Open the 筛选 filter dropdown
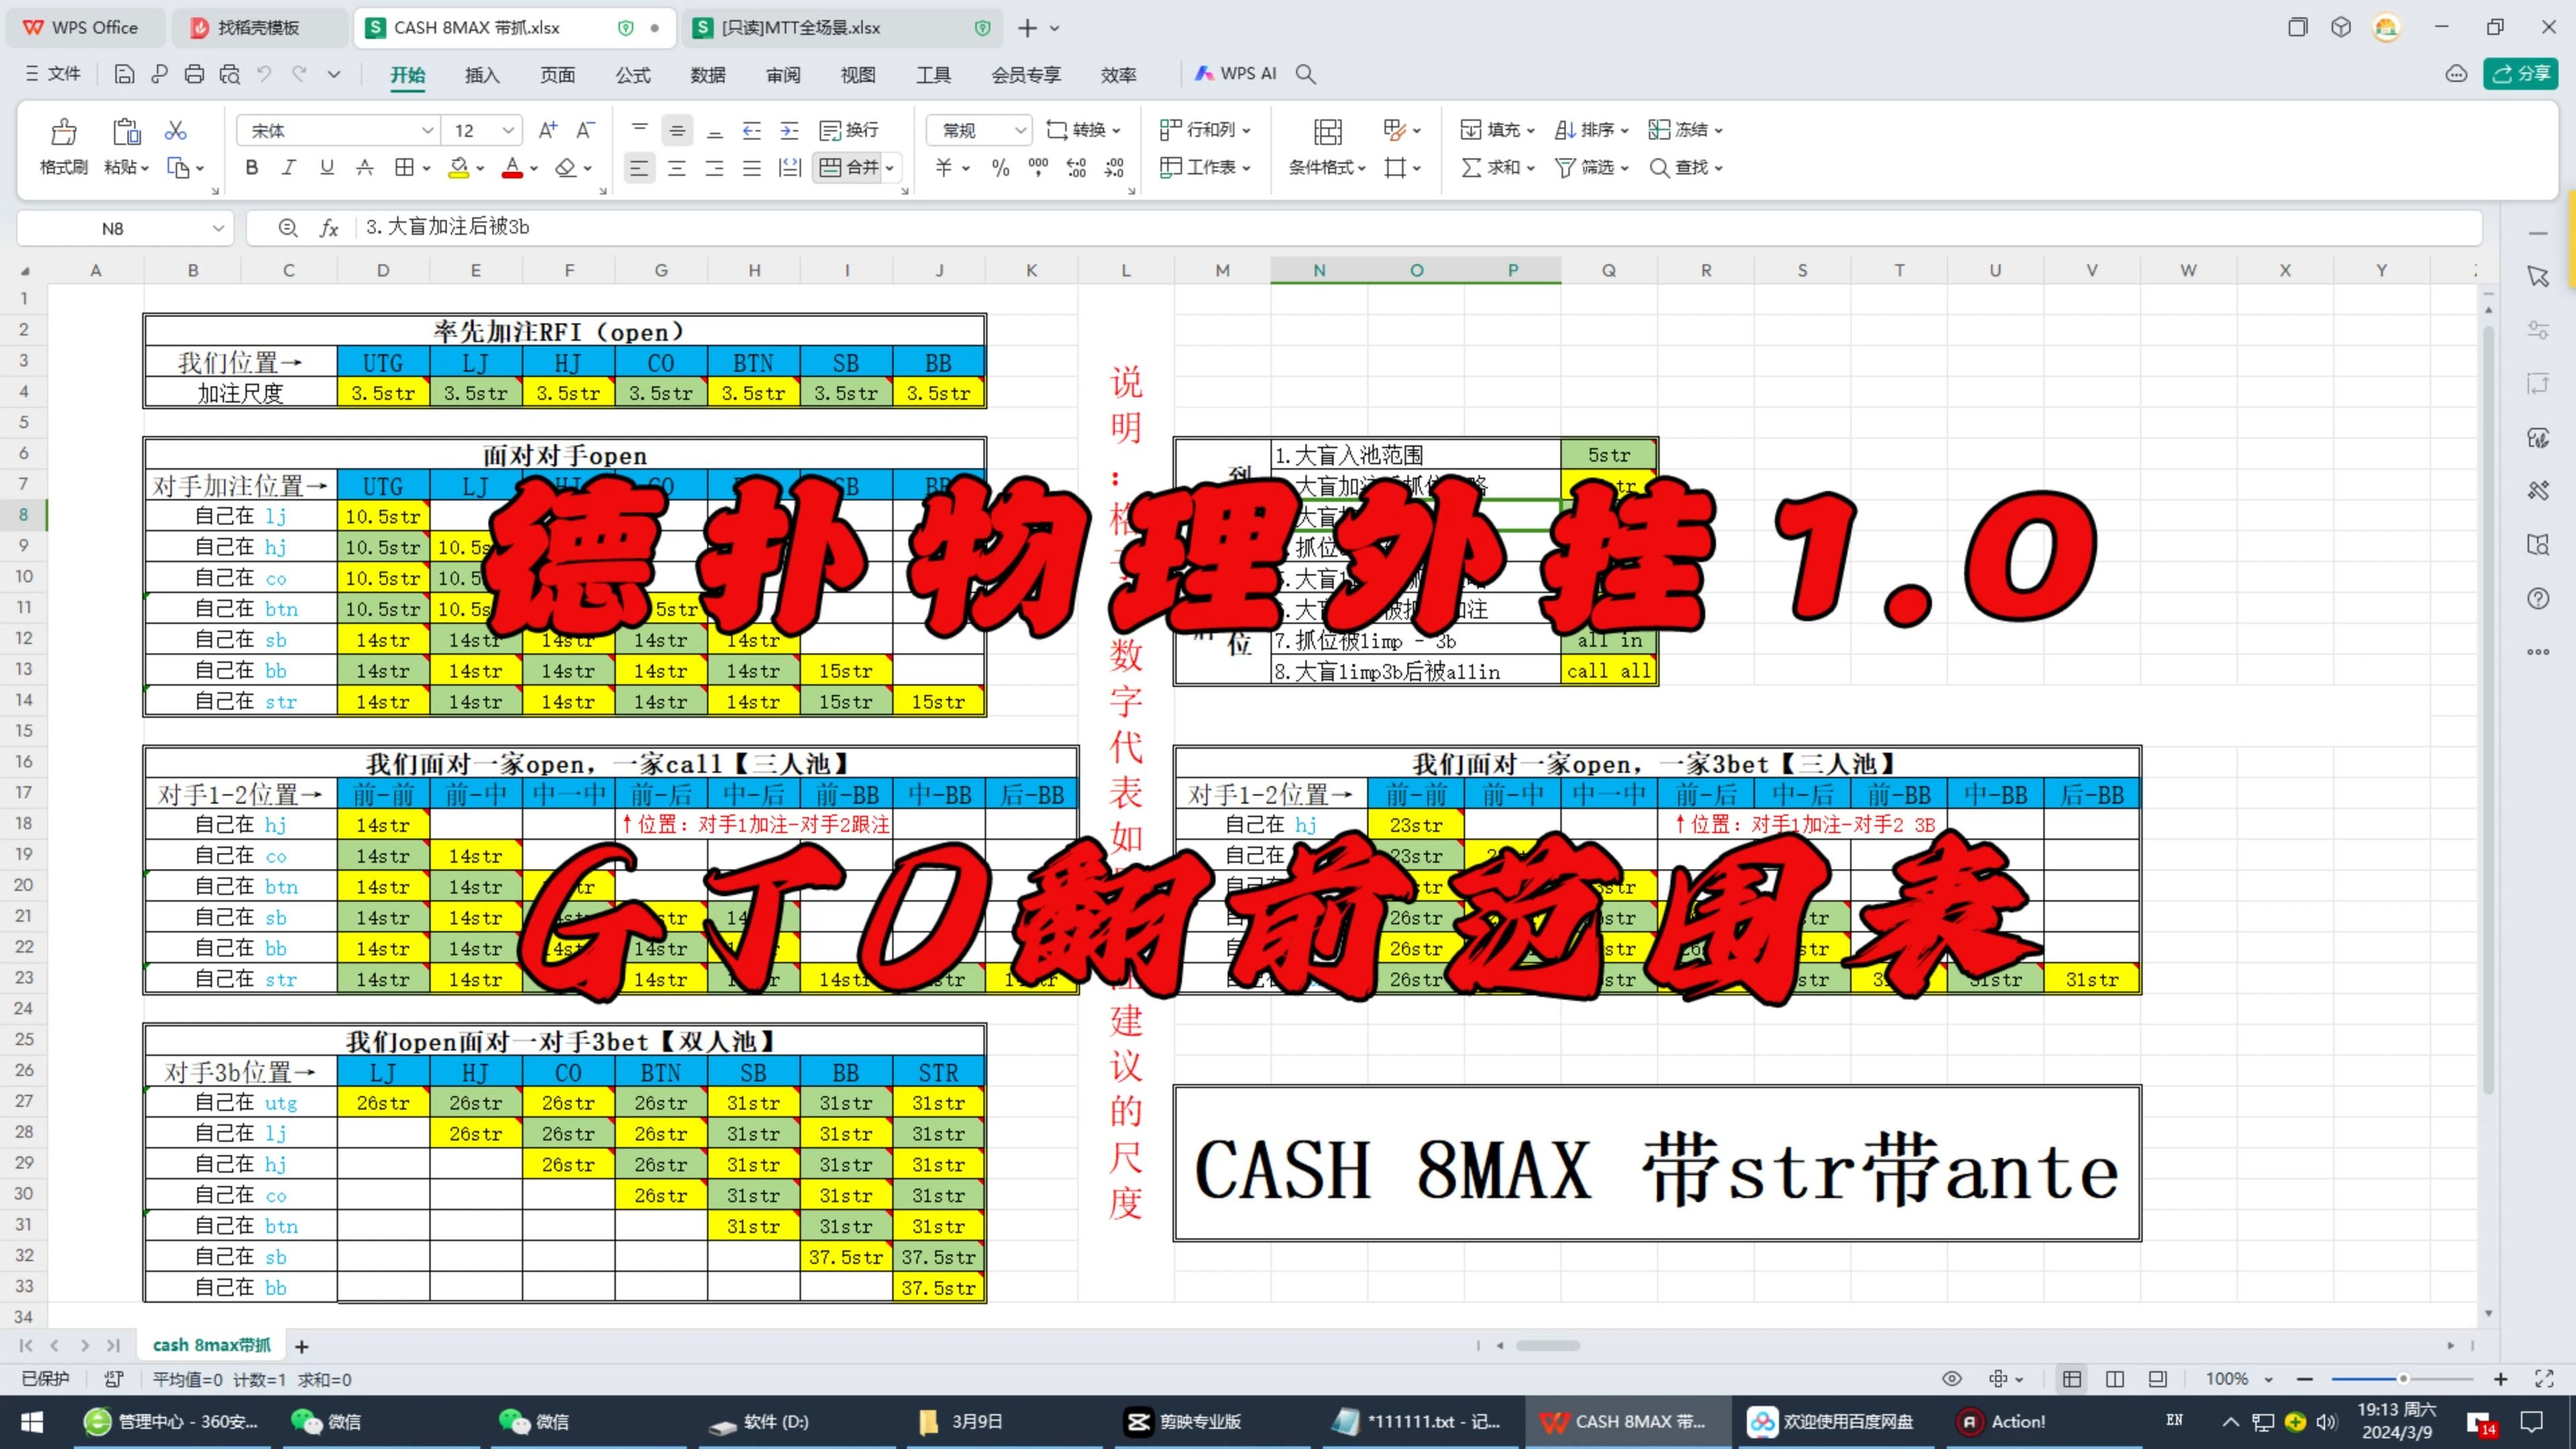Image resolution: width=2576 pixels, height=1449 pixels. 1592,168
